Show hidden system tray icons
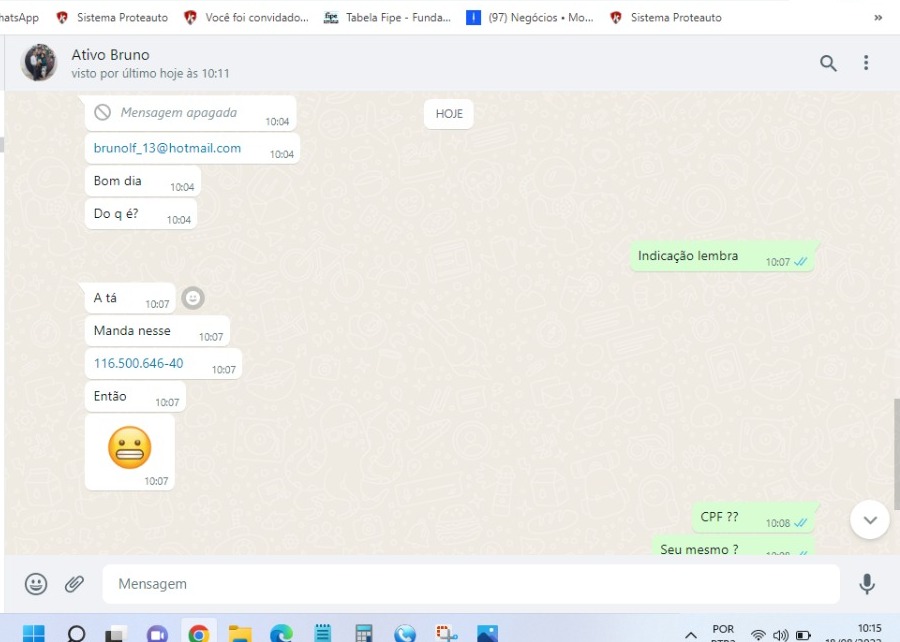 (x=690, y=635)
